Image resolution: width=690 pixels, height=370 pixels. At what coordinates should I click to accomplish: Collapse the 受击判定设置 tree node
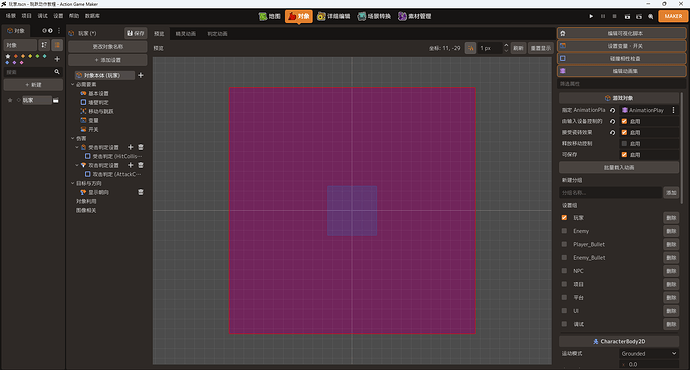tap(77, 147)
